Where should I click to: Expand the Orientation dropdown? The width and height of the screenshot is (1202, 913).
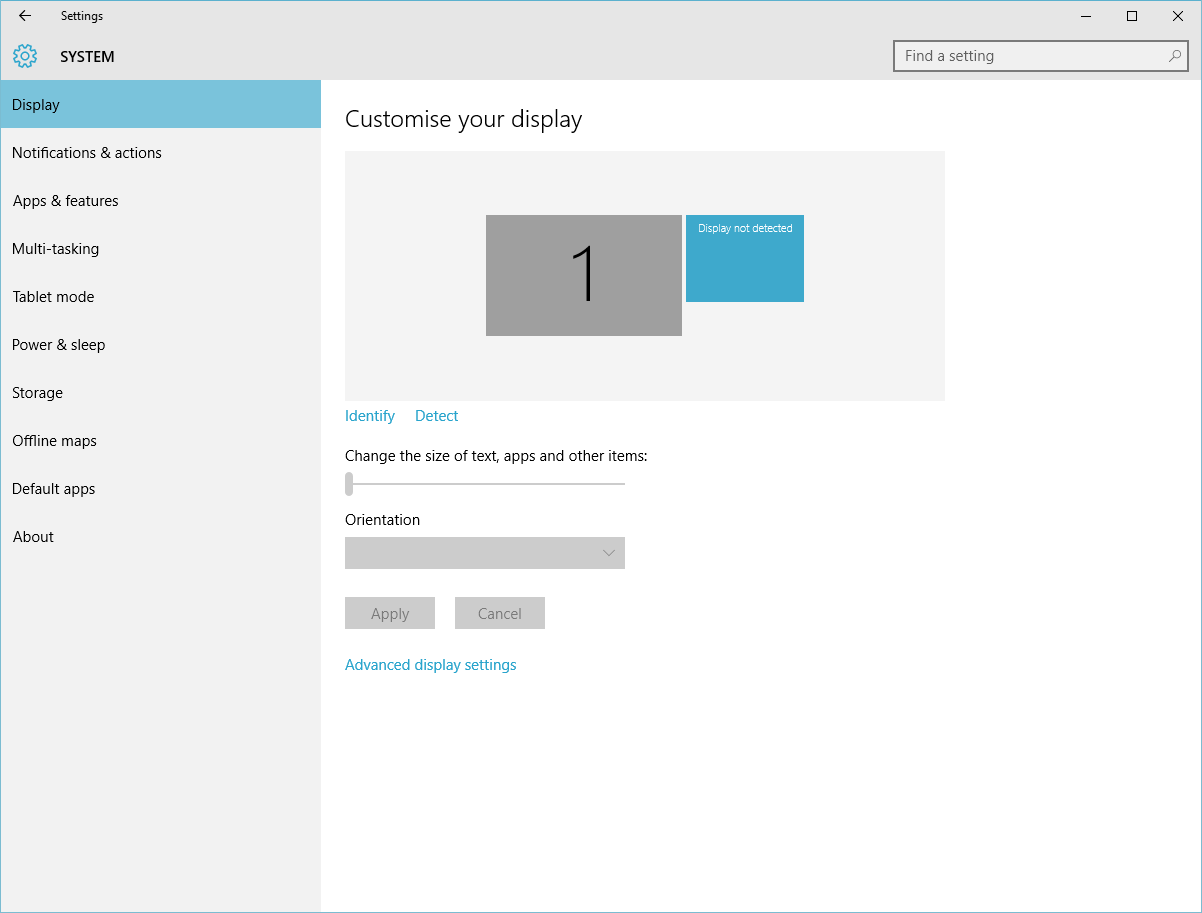pyautogui.click(x=485, y=553)
